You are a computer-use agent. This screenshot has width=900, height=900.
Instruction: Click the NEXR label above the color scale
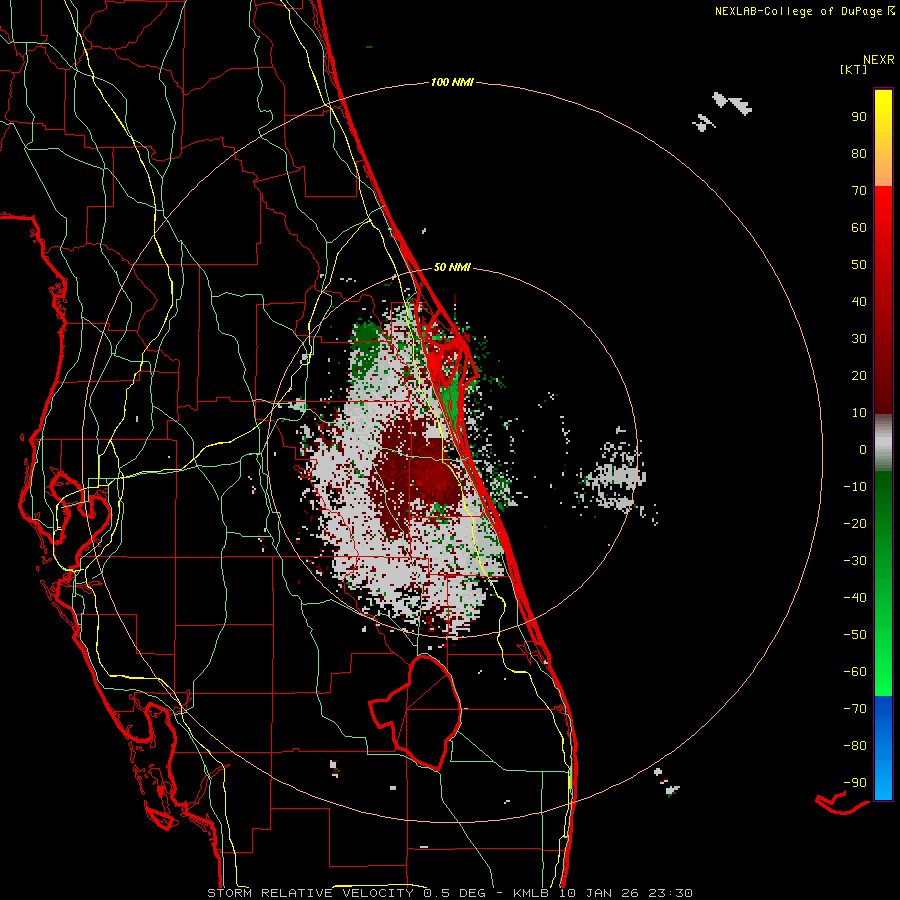(879, 60)
